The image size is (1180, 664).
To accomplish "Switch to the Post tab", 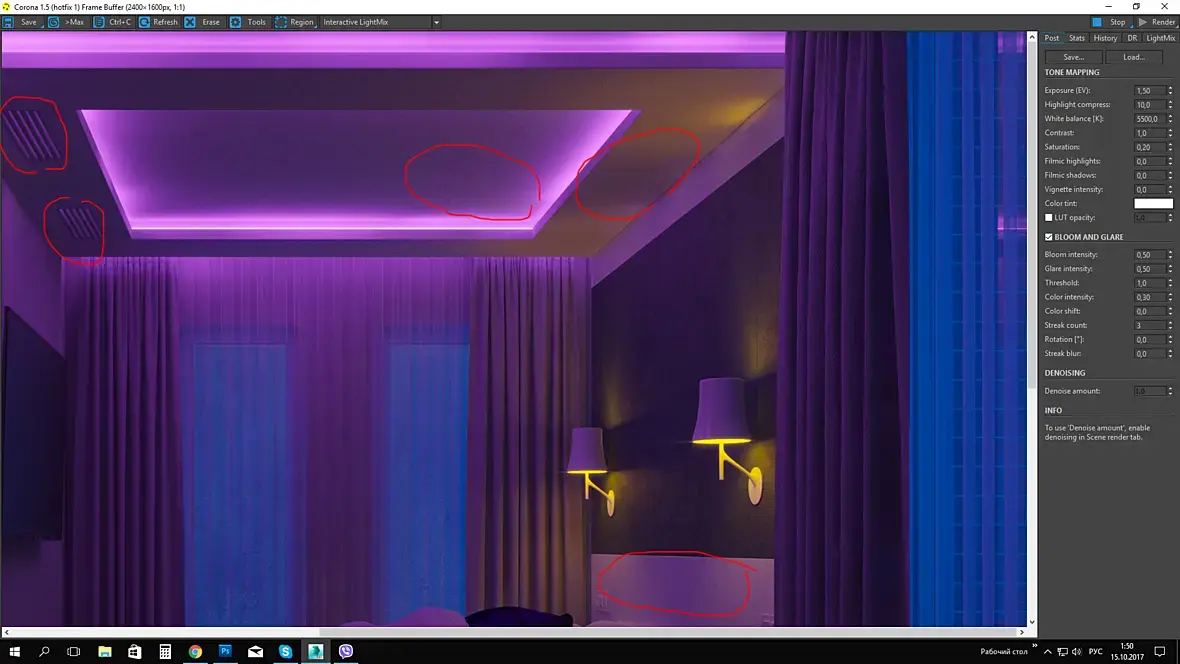I will [1051, 38].
